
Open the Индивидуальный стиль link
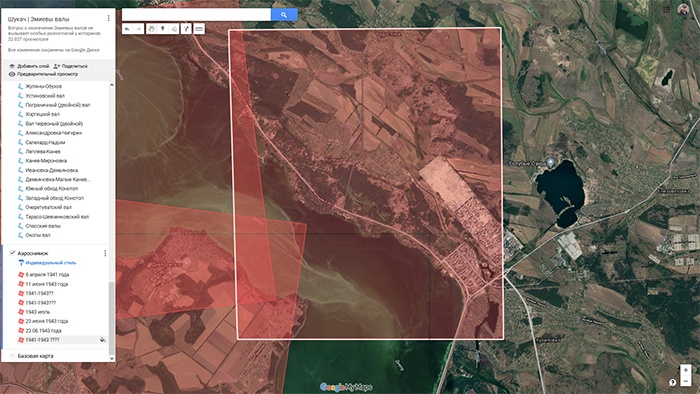(50, 263)
